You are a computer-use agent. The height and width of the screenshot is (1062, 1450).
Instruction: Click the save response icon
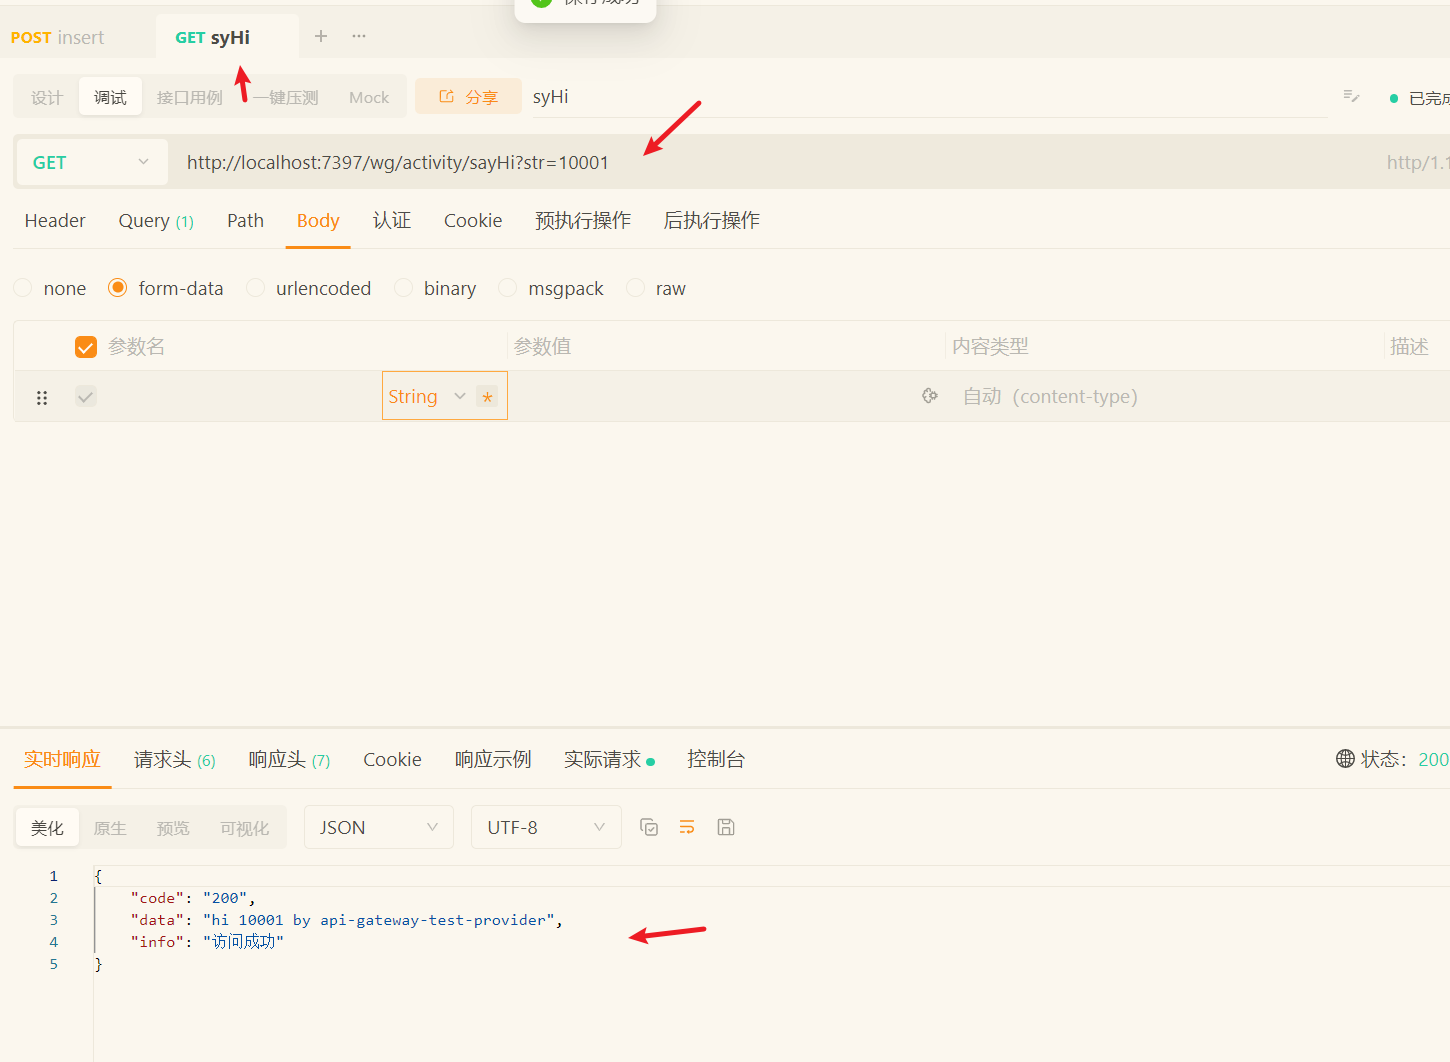[x=726, y=827]
